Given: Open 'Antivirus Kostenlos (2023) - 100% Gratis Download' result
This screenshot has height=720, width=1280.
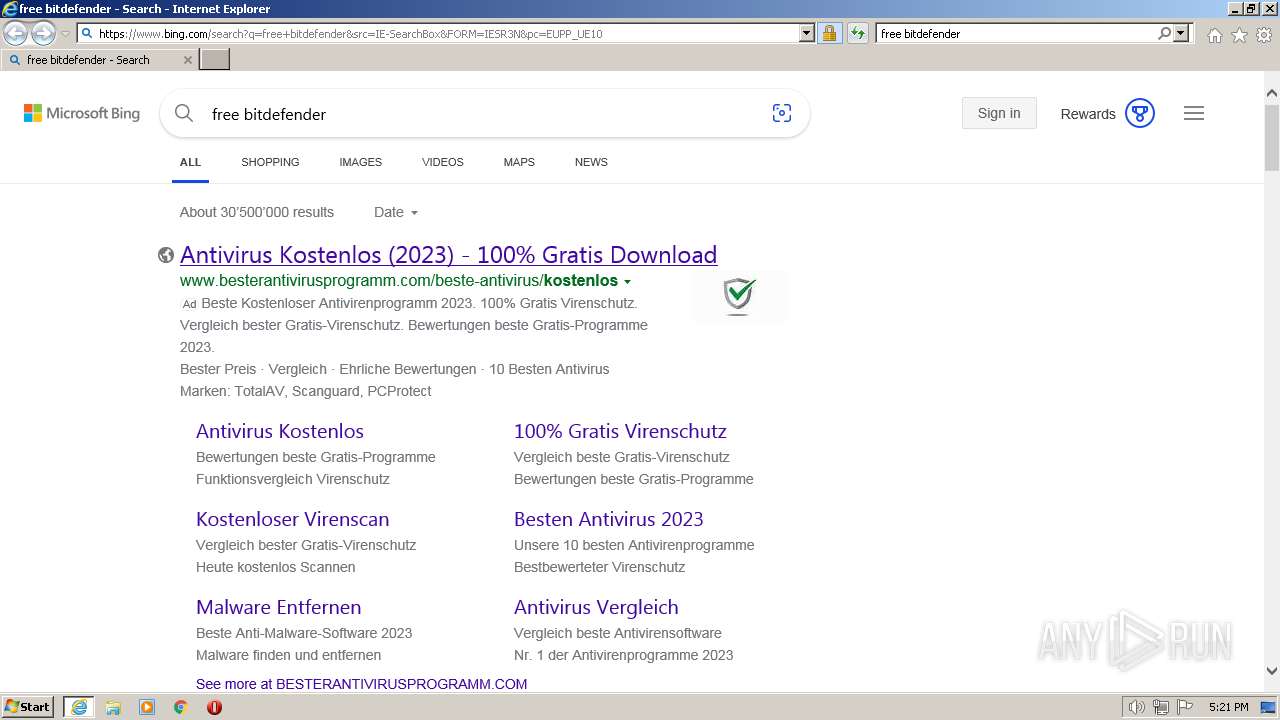Looking at the screenshot, I should point(448,255).
